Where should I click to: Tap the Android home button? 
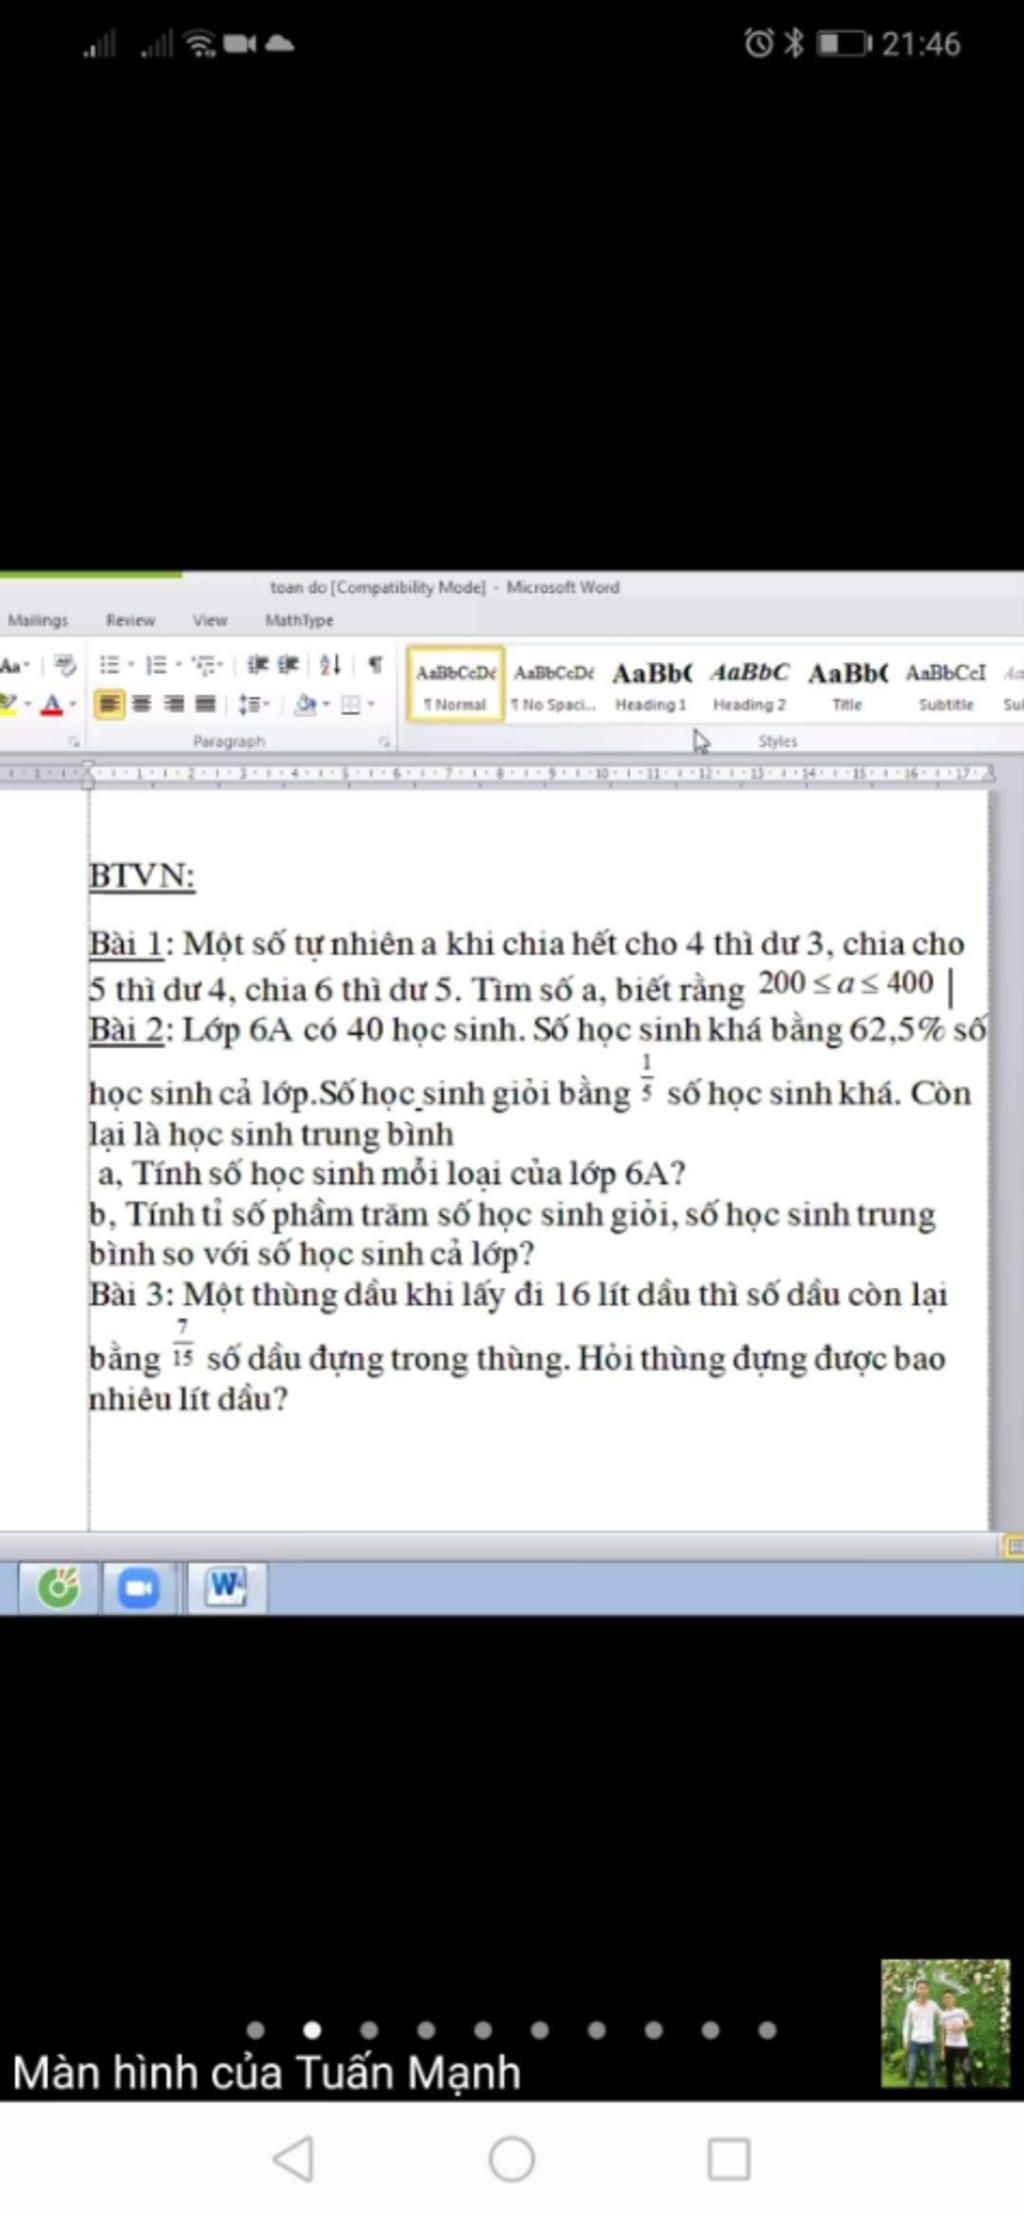[x=511, y=2158]
